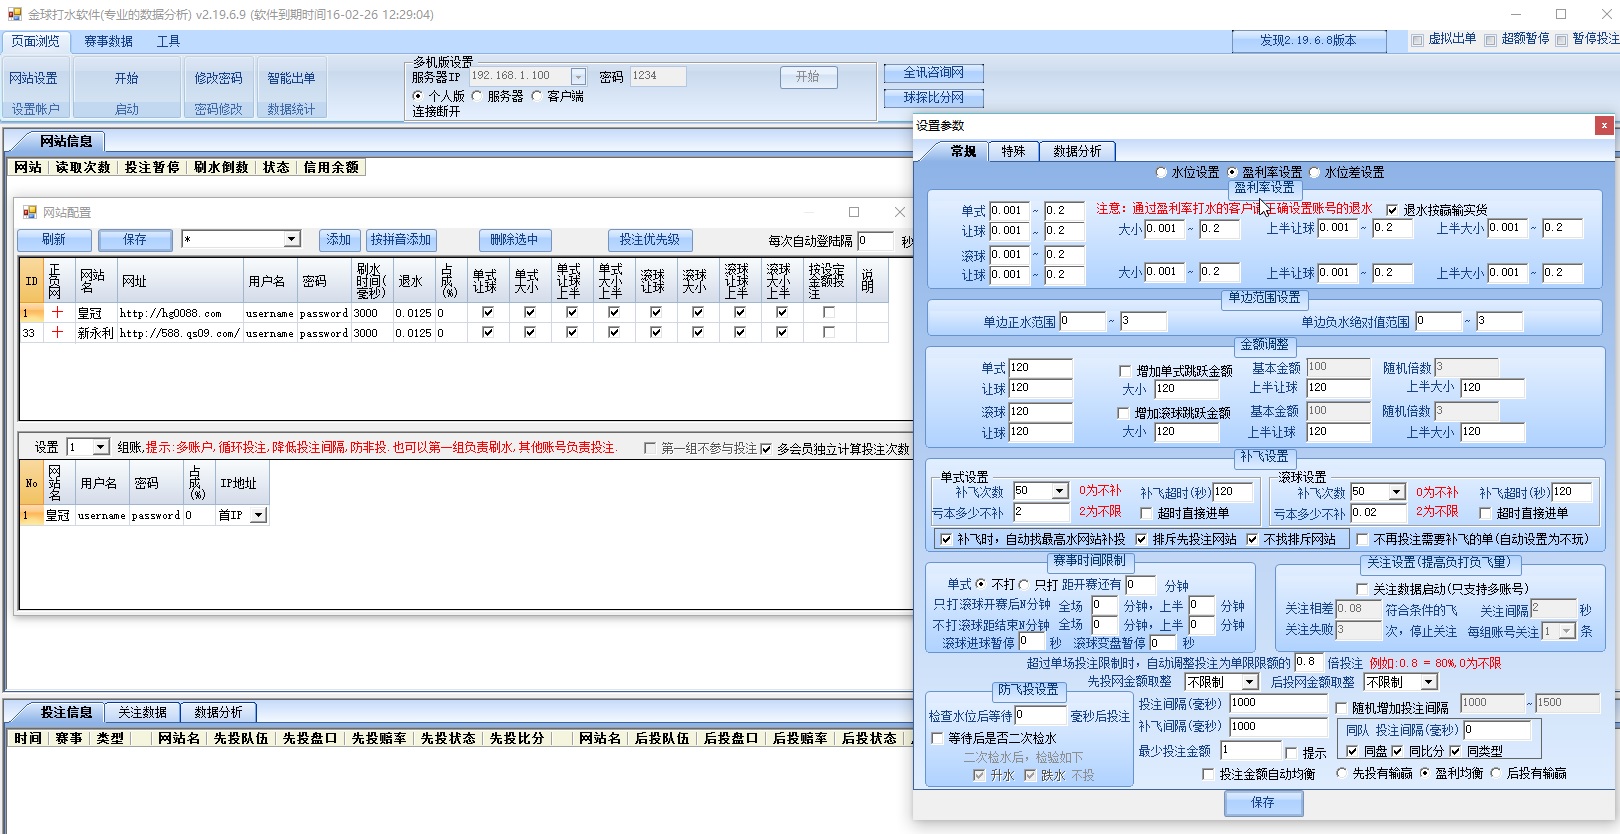Select the 水位设置 radio button
Viewport: 1620px width, 834px height.
point(1161,173)
